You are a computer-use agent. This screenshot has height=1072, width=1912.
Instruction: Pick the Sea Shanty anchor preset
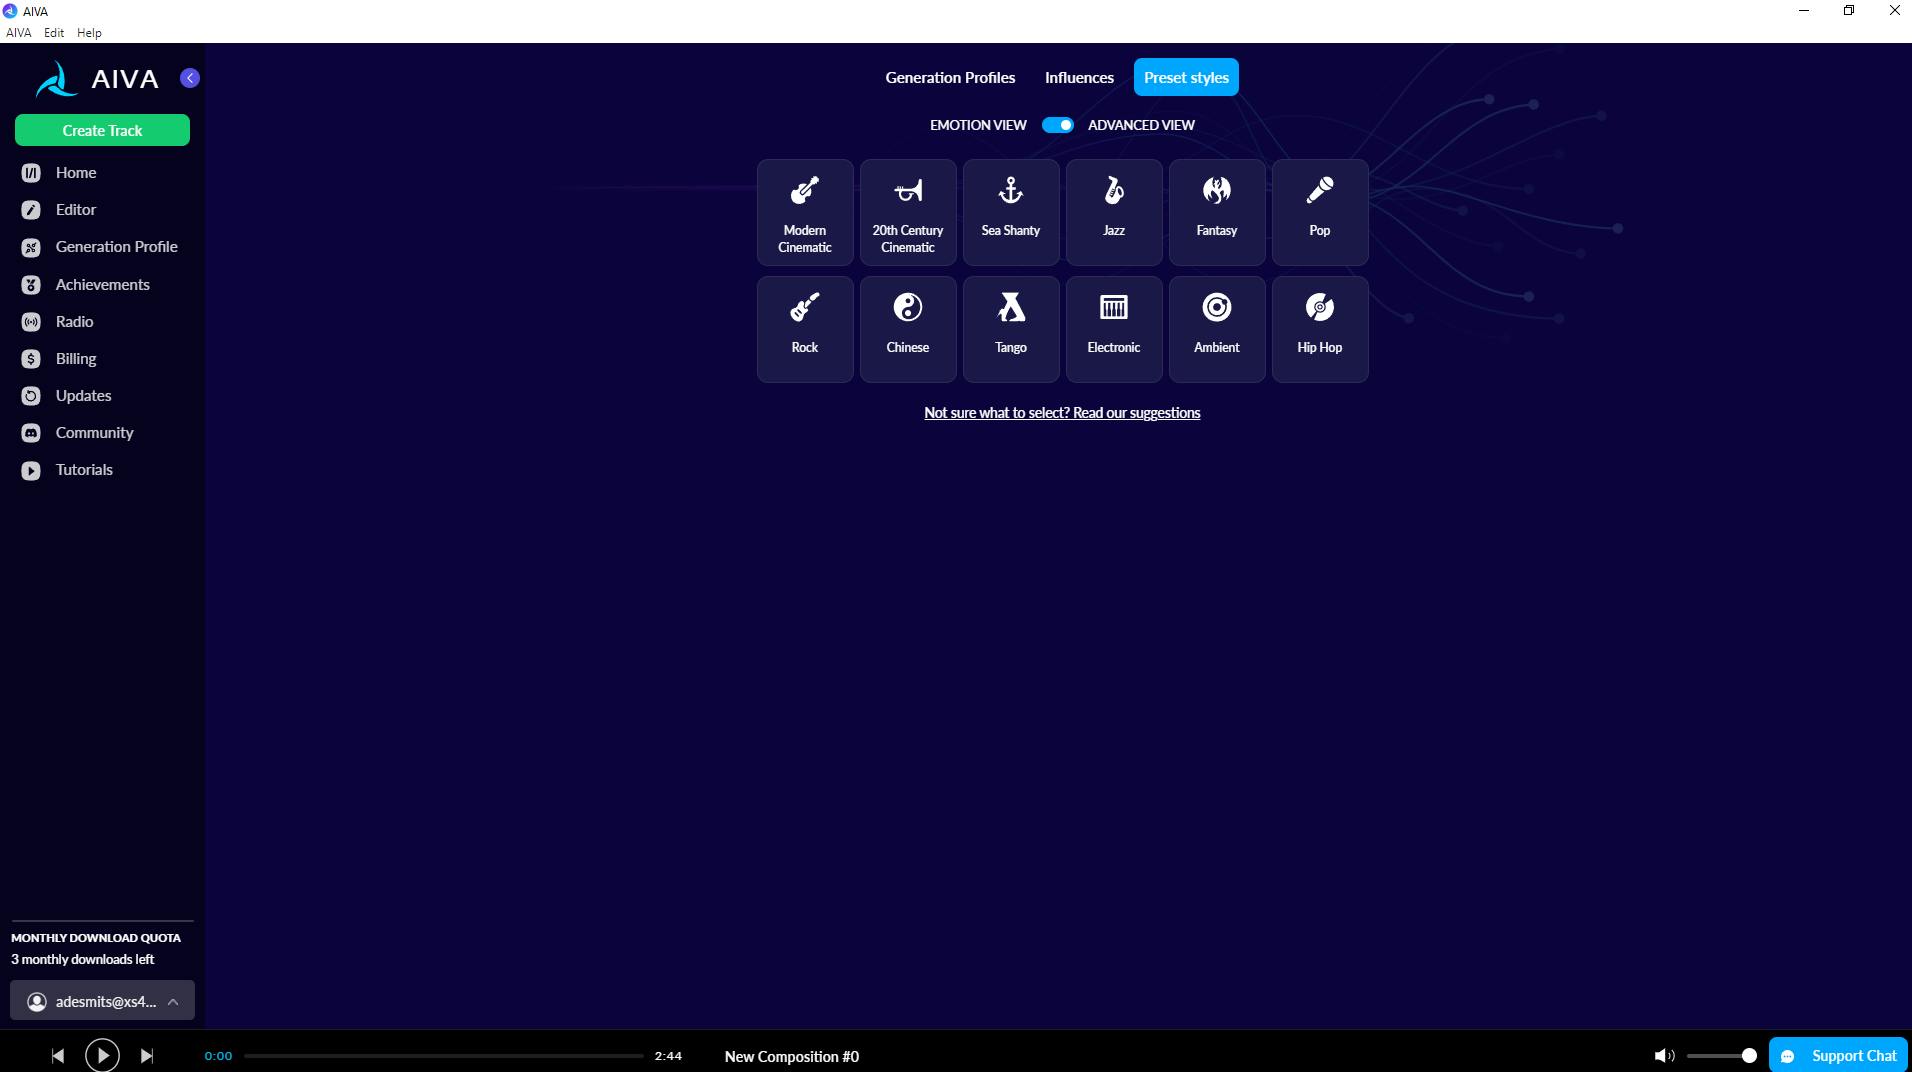1011,212
